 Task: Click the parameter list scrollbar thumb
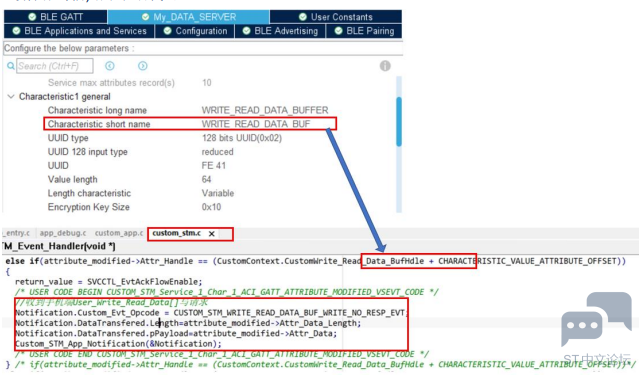[x=399, y=121]
